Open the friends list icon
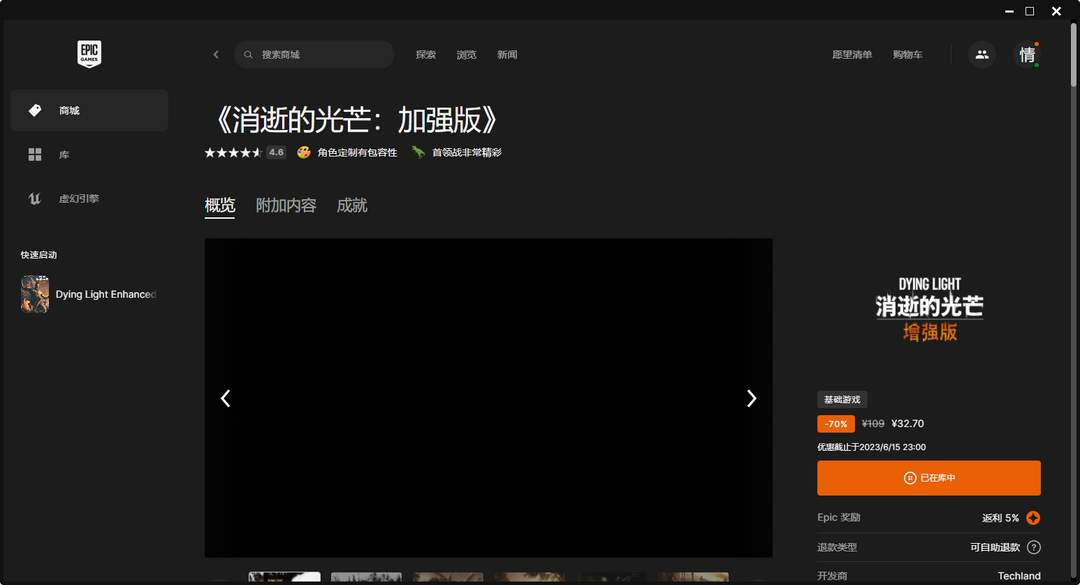 point(982,54)
